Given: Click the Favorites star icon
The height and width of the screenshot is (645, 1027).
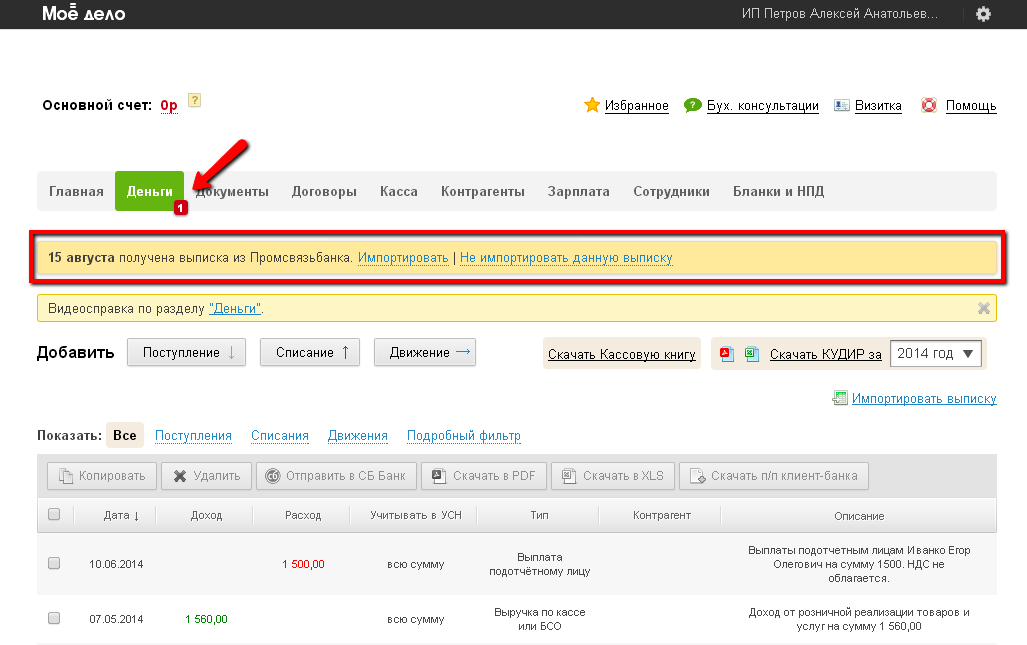Looking at the screenshot, I should pyautogui.click(x=592, y=105).
